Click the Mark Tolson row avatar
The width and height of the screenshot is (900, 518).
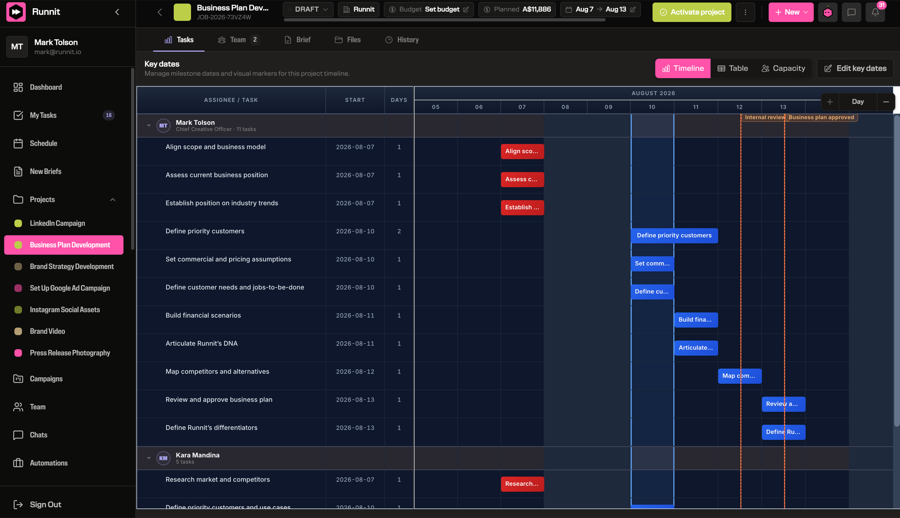[163, 125]
